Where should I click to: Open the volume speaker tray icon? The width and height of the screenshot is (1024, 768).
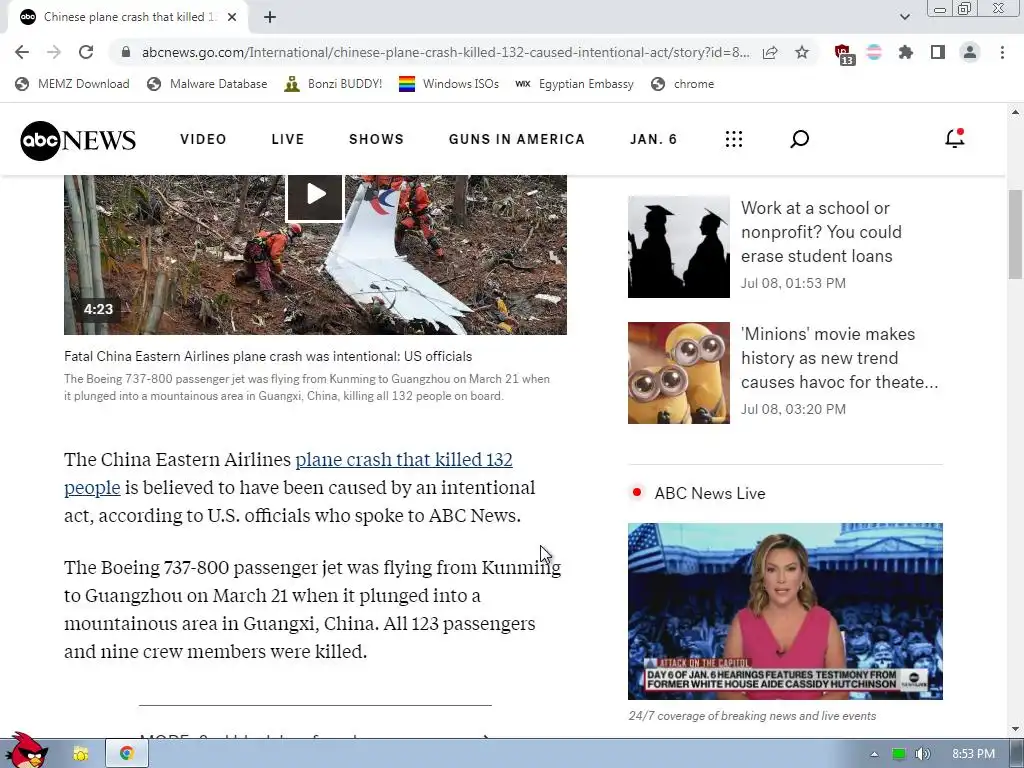(922, 754)
